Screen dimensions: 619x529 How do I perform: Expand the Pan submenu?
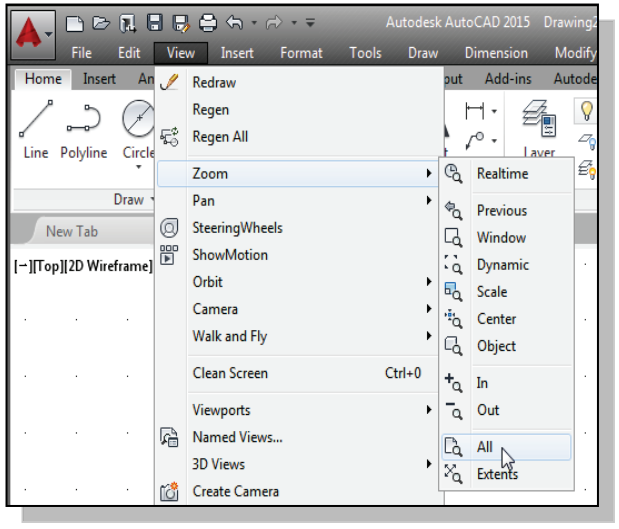[429, 201]
